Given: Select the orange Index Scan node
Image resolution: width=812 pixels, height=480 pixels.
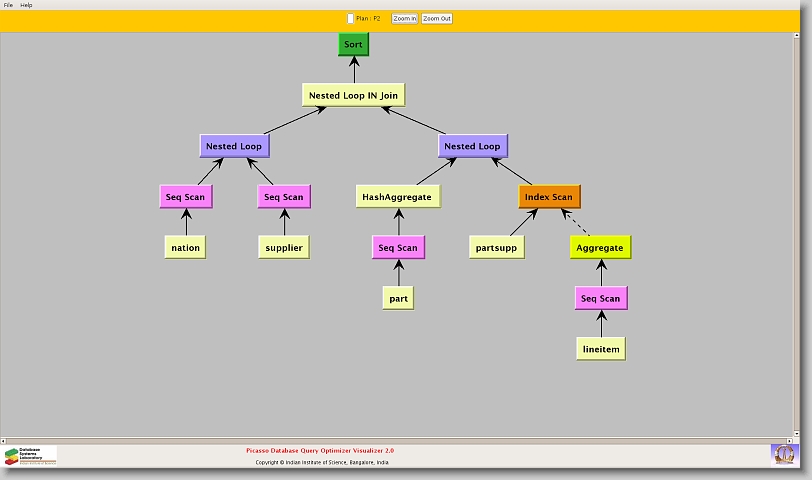Looking at the screenshot, I should (x=549, y=197).
